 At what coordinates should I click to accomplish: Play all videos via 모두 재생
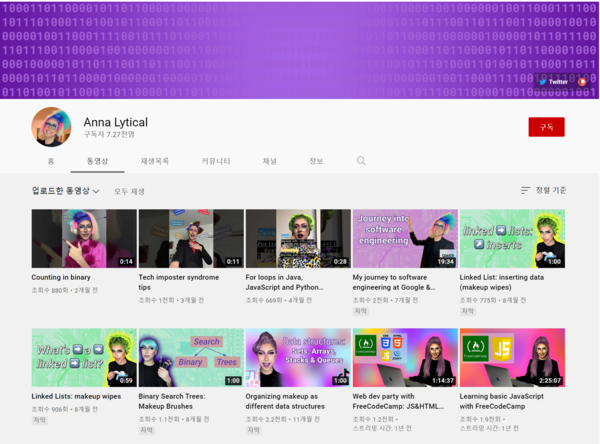pyautogui.click(x=129, y=191)
